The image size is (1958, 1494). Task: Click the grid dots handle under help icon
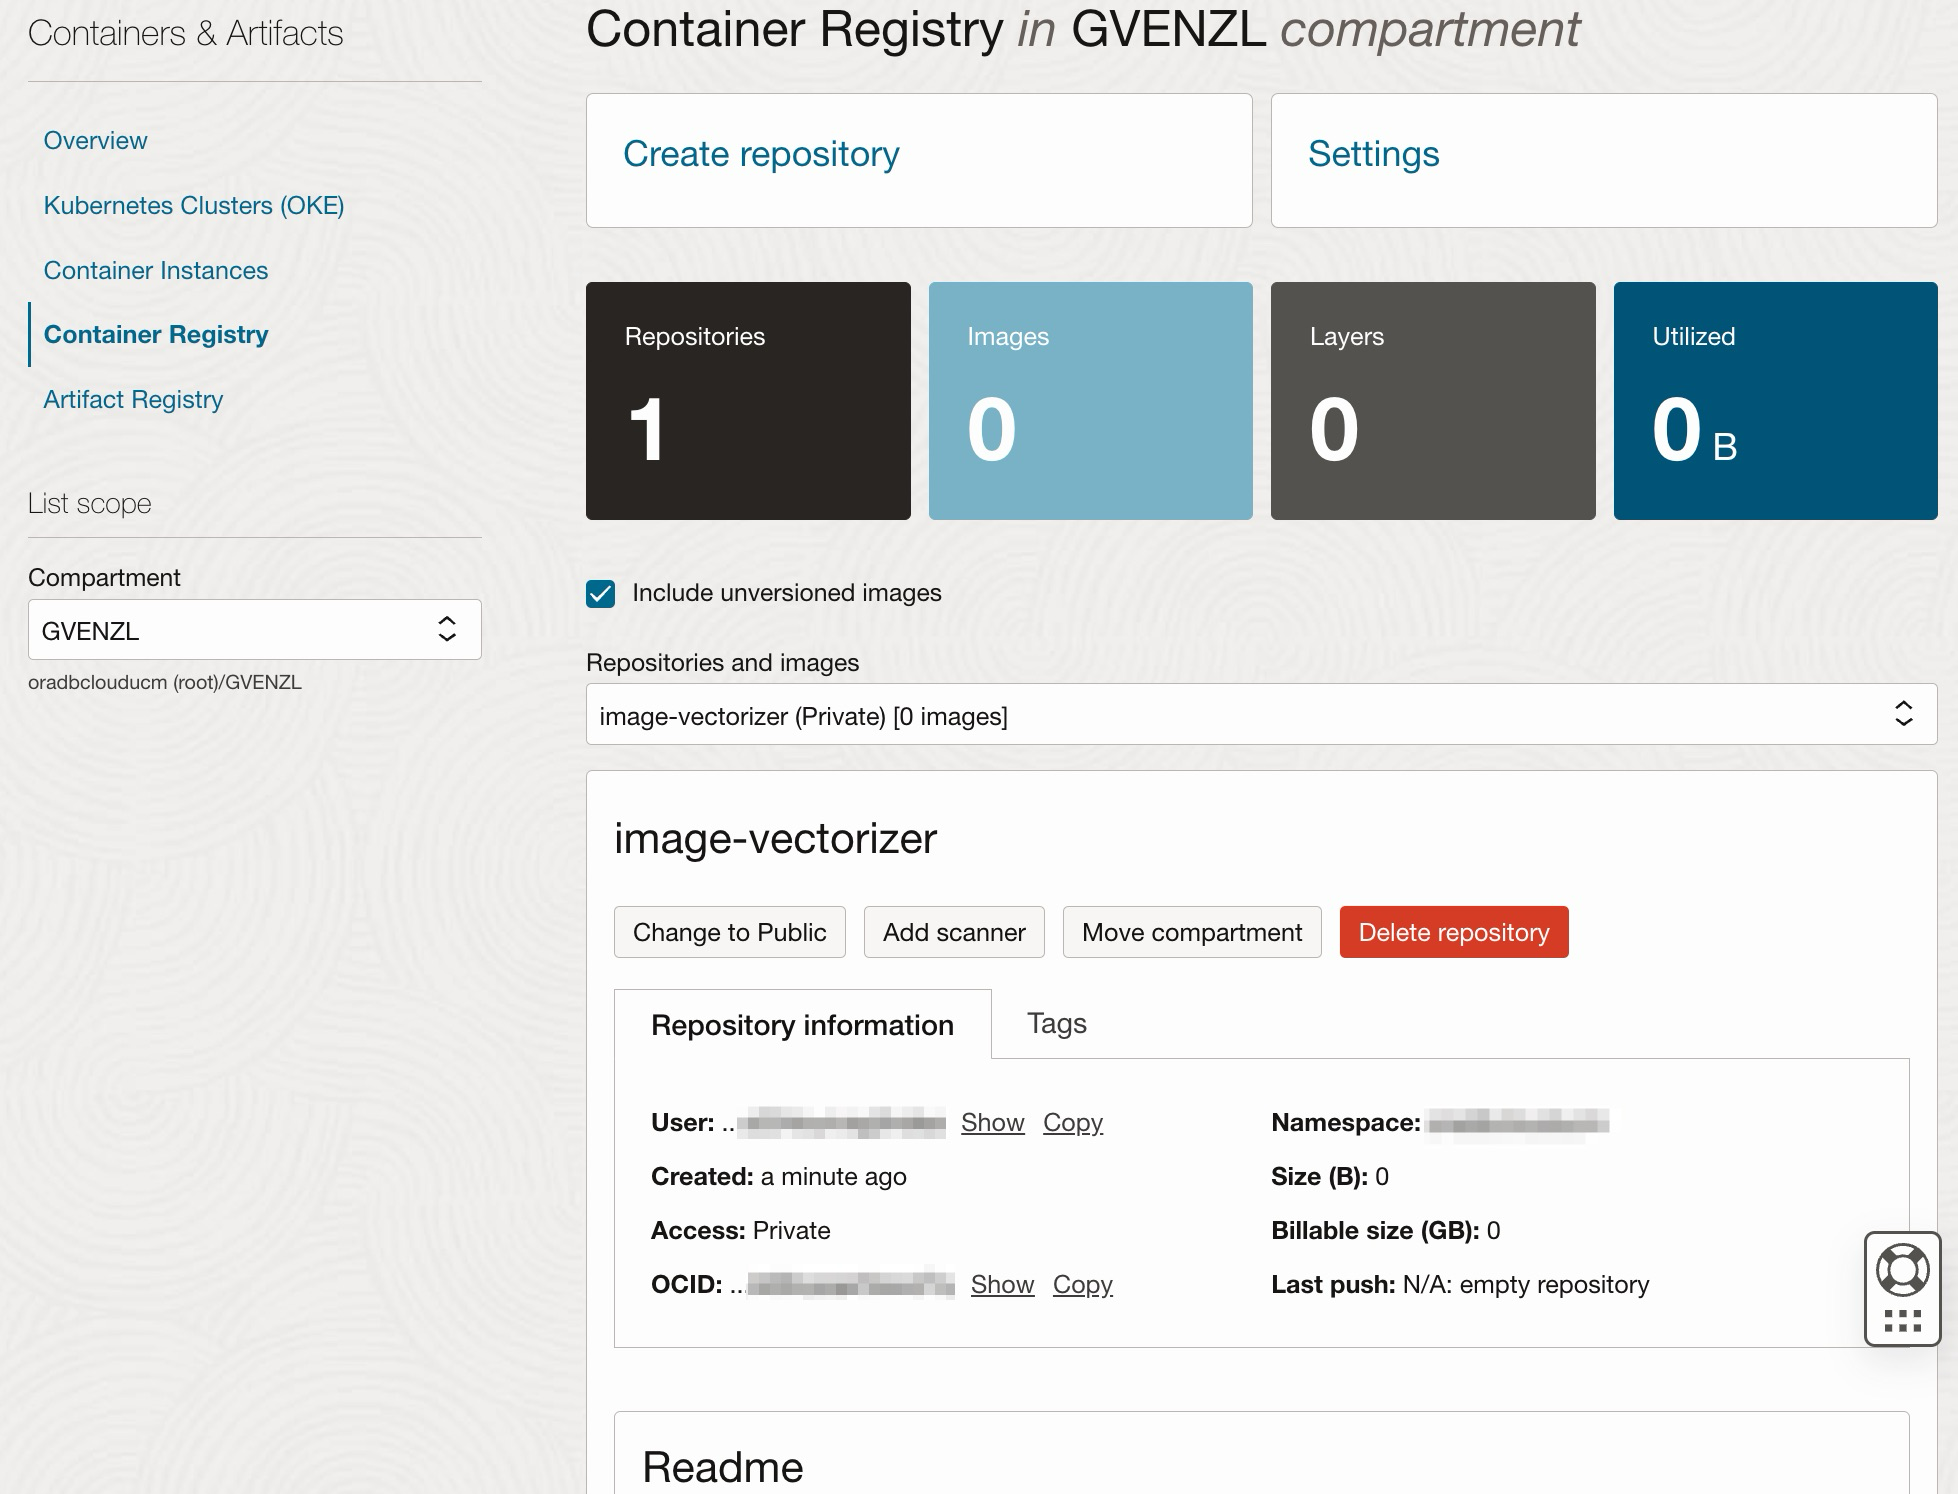click(1902, 1321)
